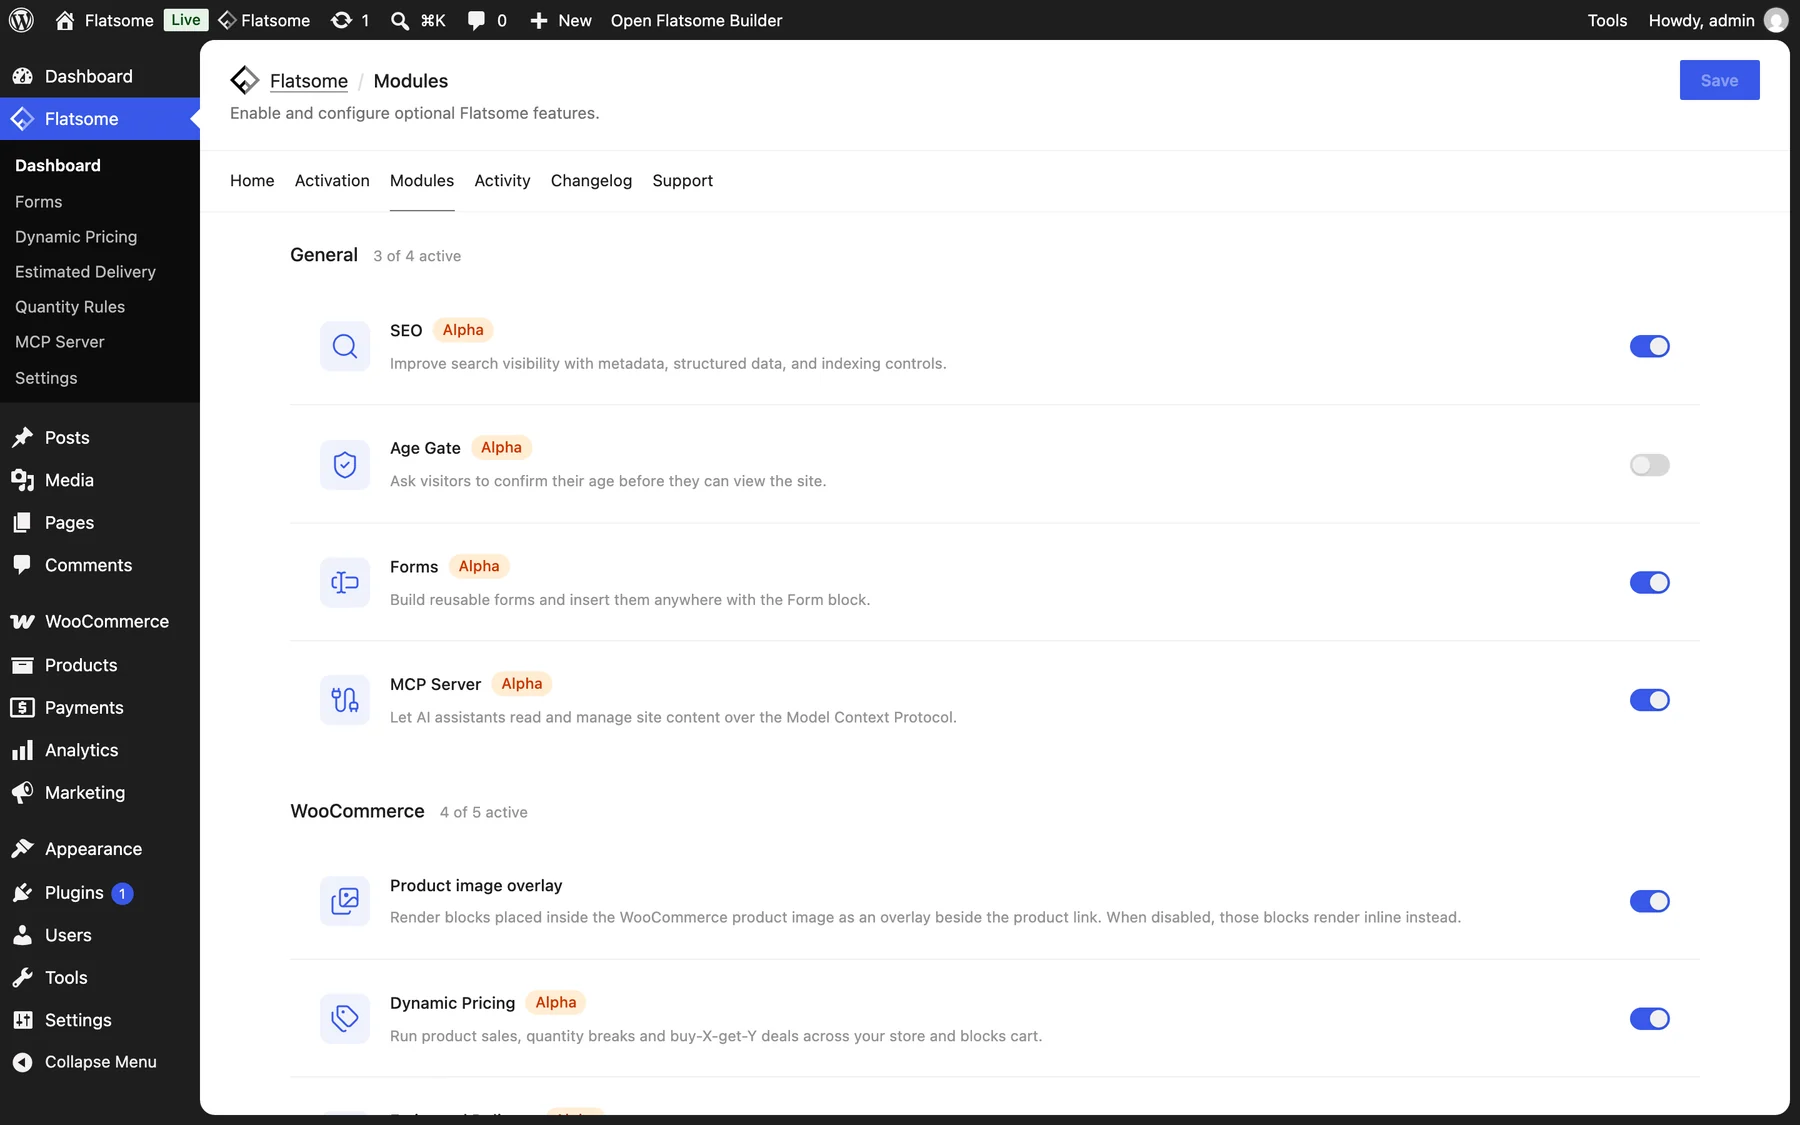Open comments bubble in admin bar

487,20
